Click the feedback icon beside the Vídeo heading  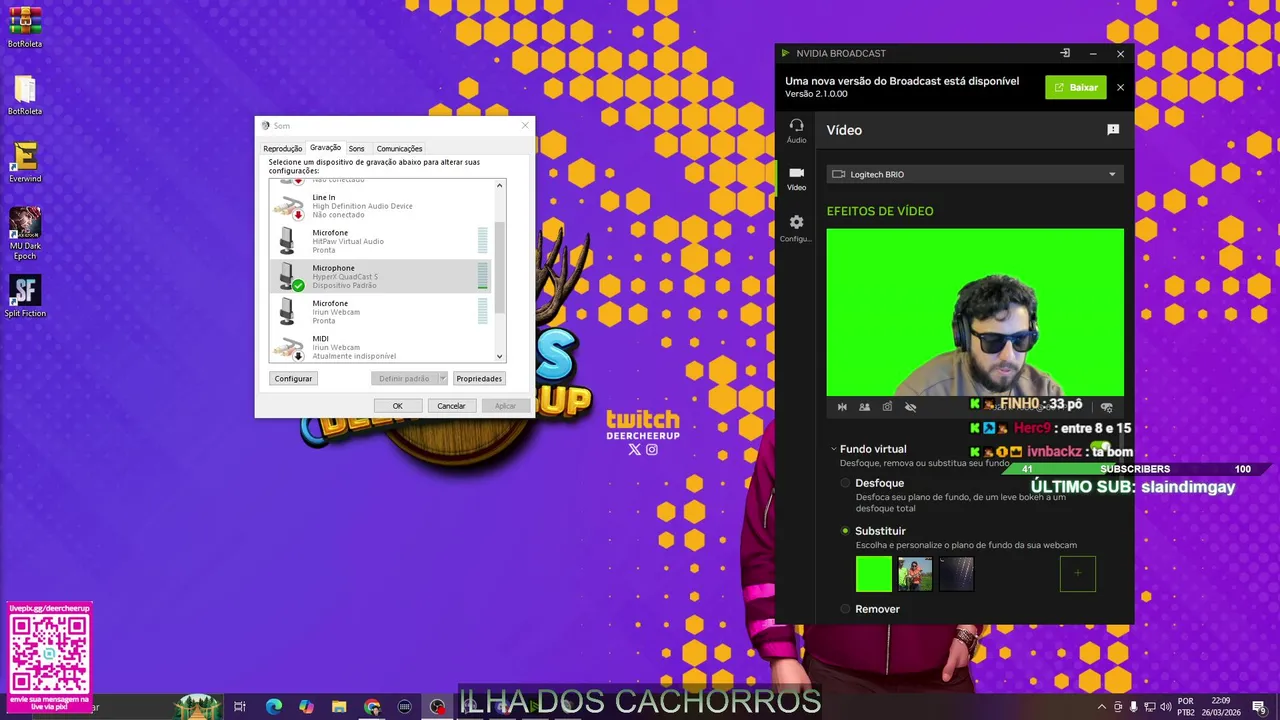[1113, 130]
